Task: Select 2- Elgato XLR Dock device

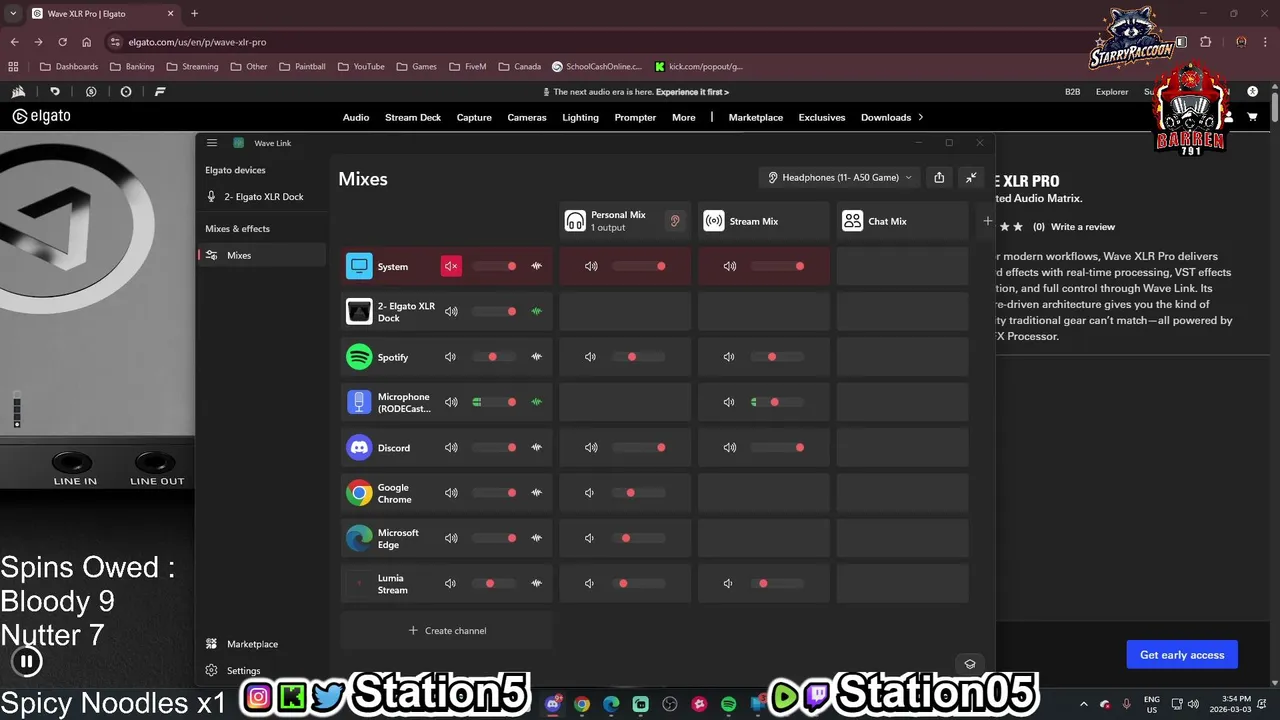Action: pyautogui.click(x=262, y=197)
